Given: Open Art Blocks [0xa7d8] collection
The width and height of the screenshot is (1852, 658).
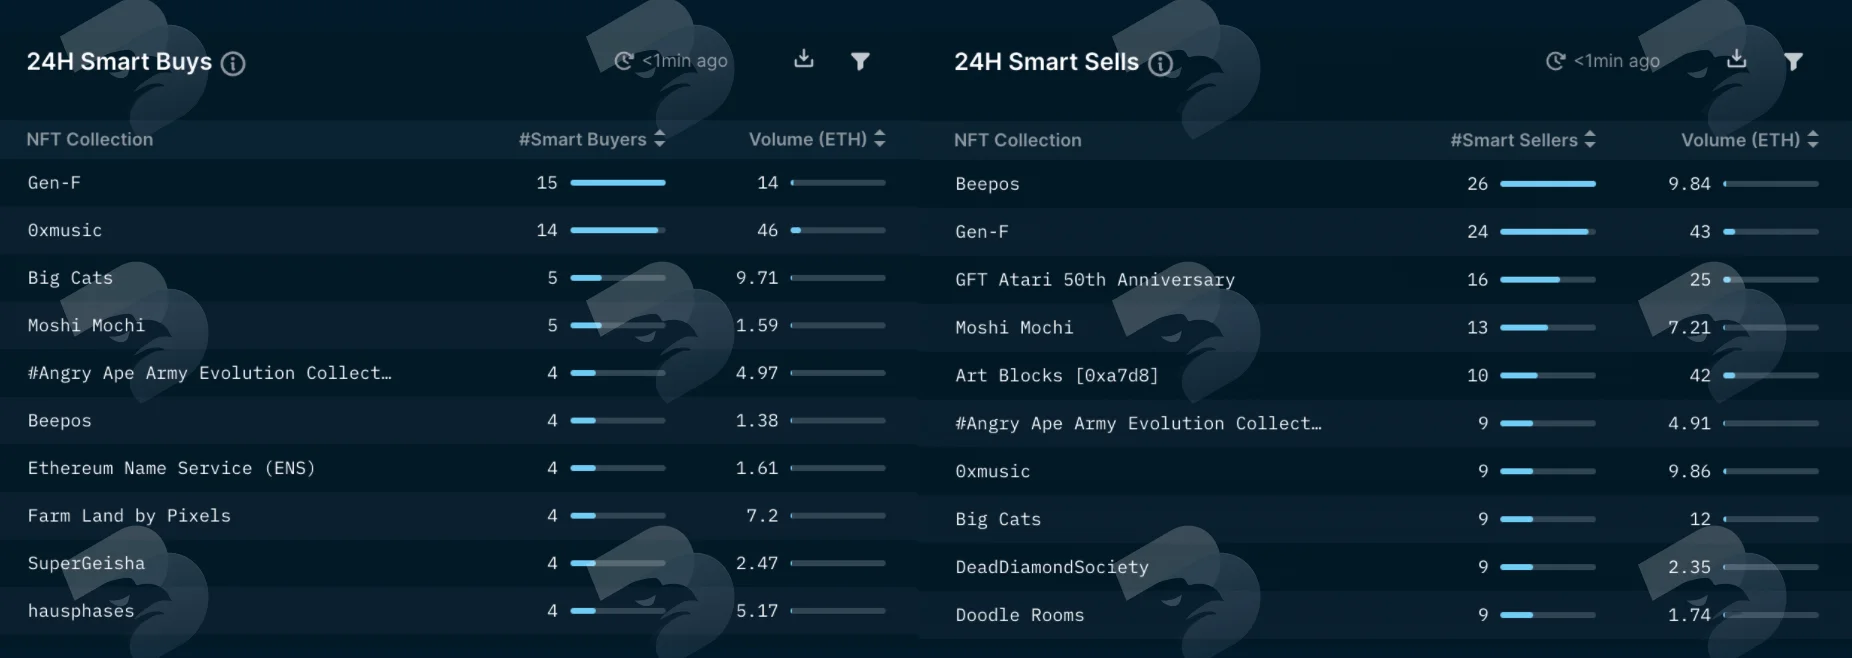Looking at the screenshot, I should (1057, 376).
